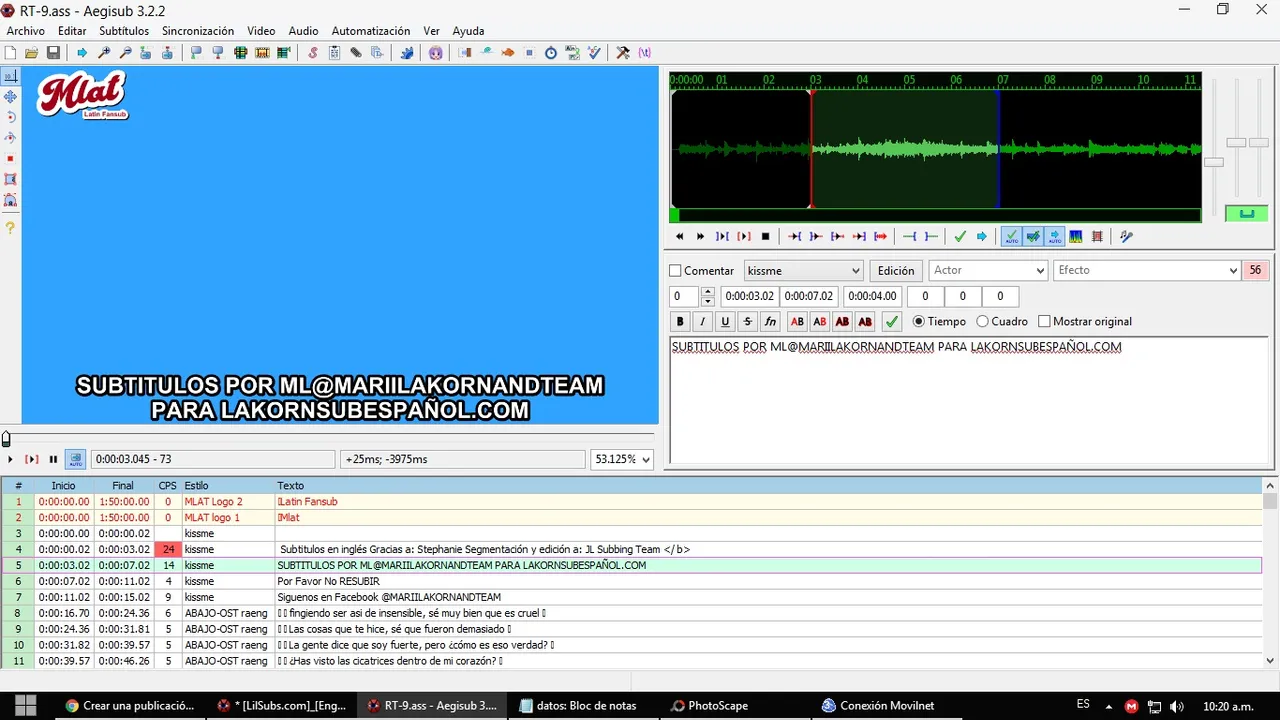Set primary color first AB swatch
The image size is (1280, 720).
point(797,322)
